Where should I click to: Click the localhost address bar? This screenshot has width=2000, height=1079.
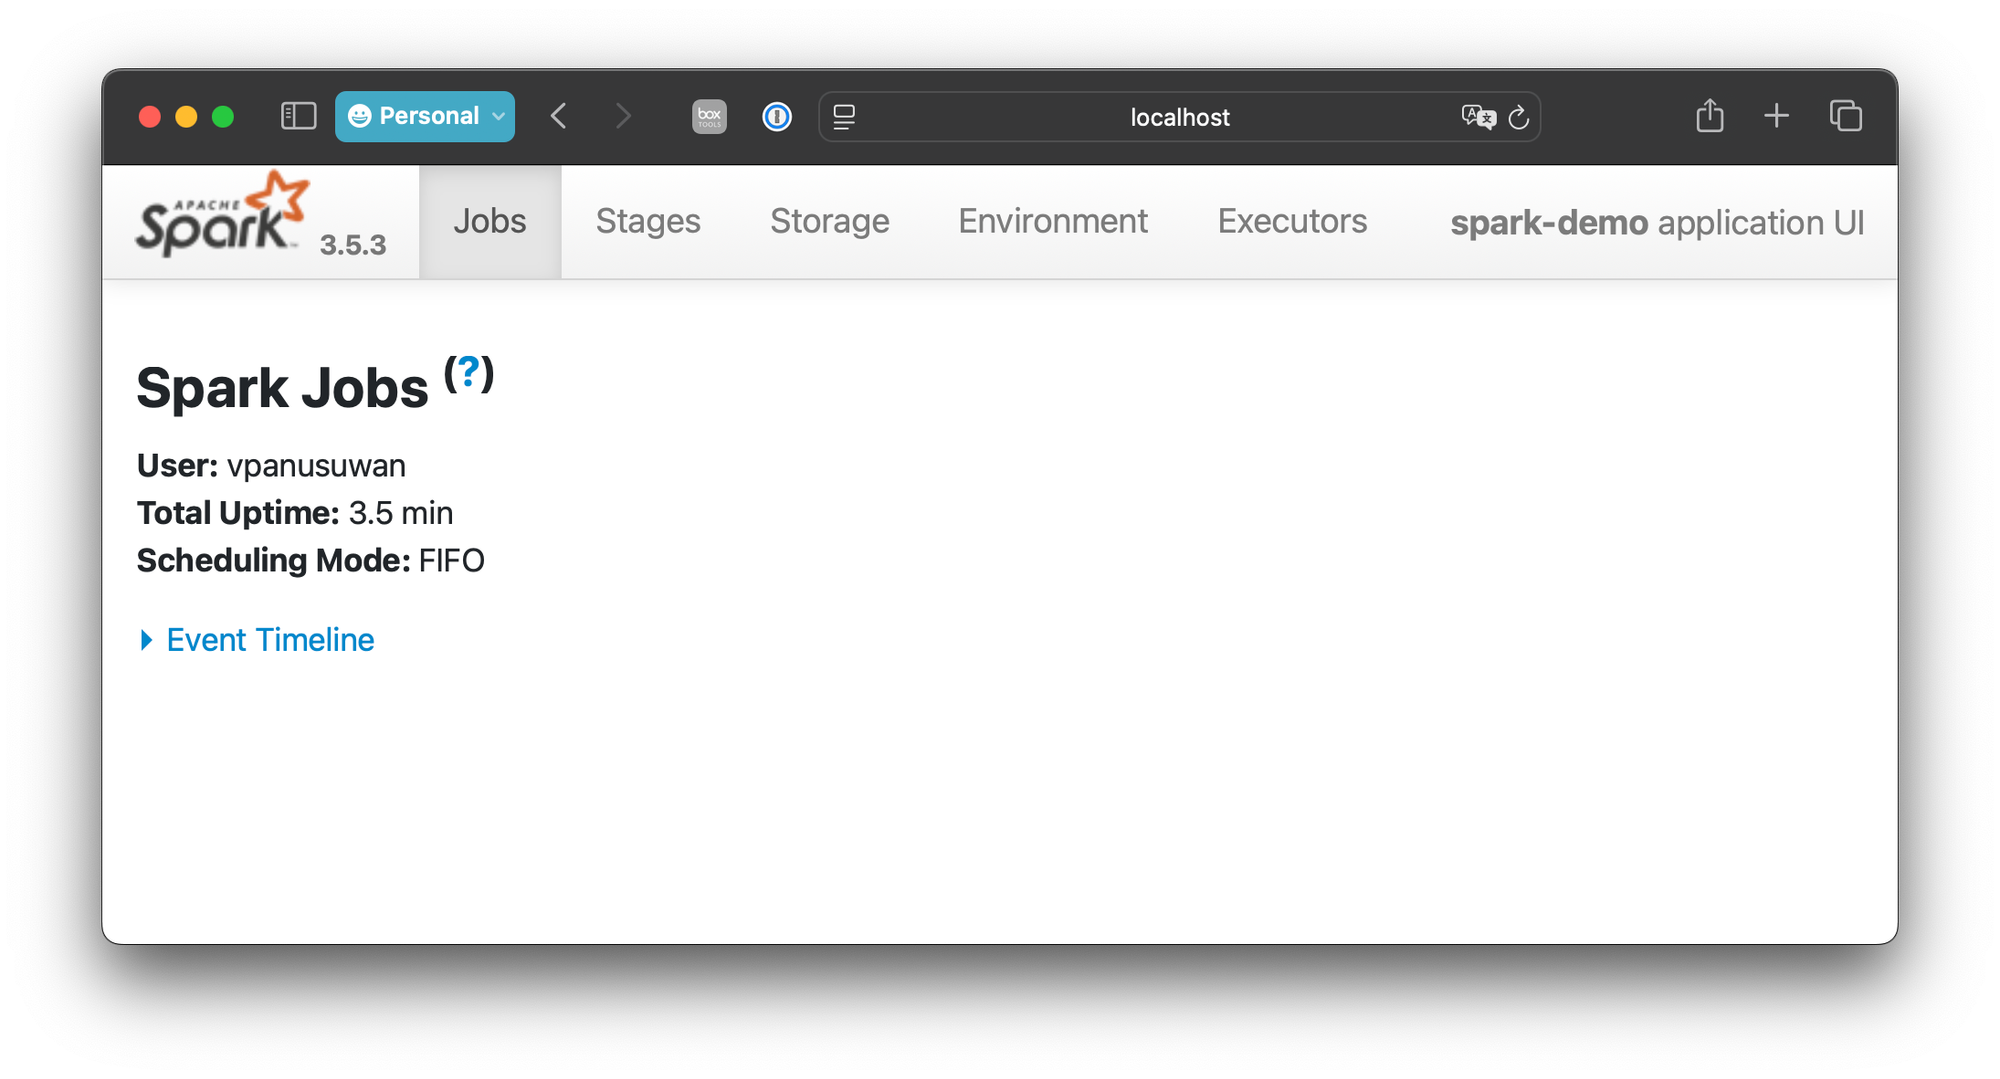tap(1179, 117)
